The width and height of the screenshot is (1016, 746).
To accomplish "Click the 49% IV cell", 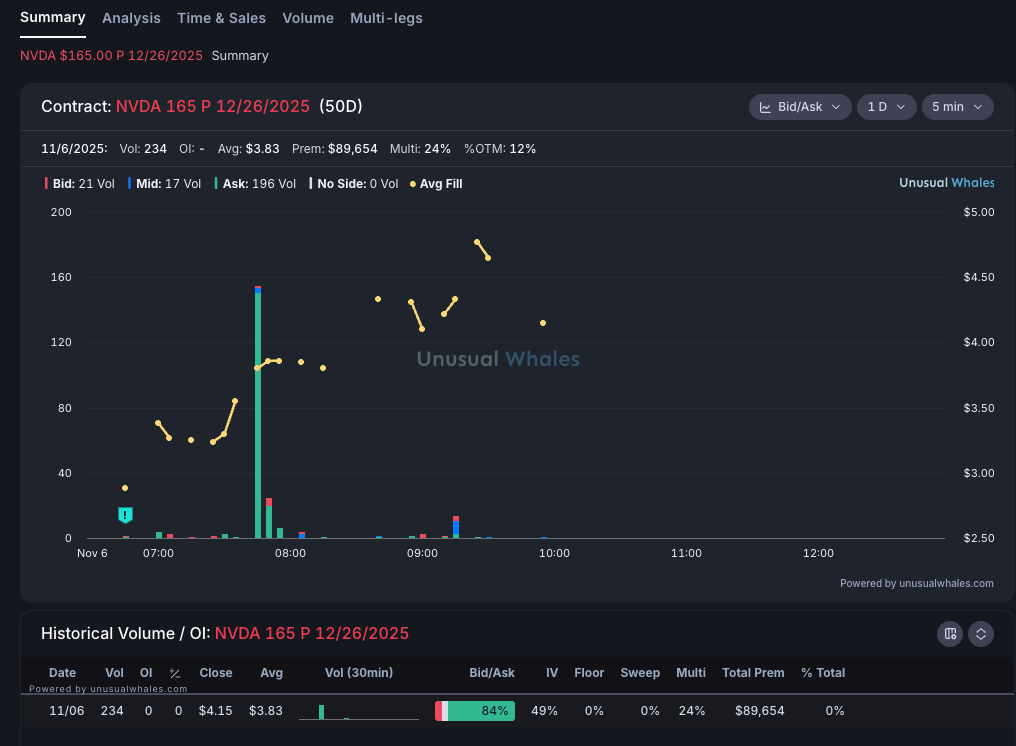I will [x=544, y=711].
